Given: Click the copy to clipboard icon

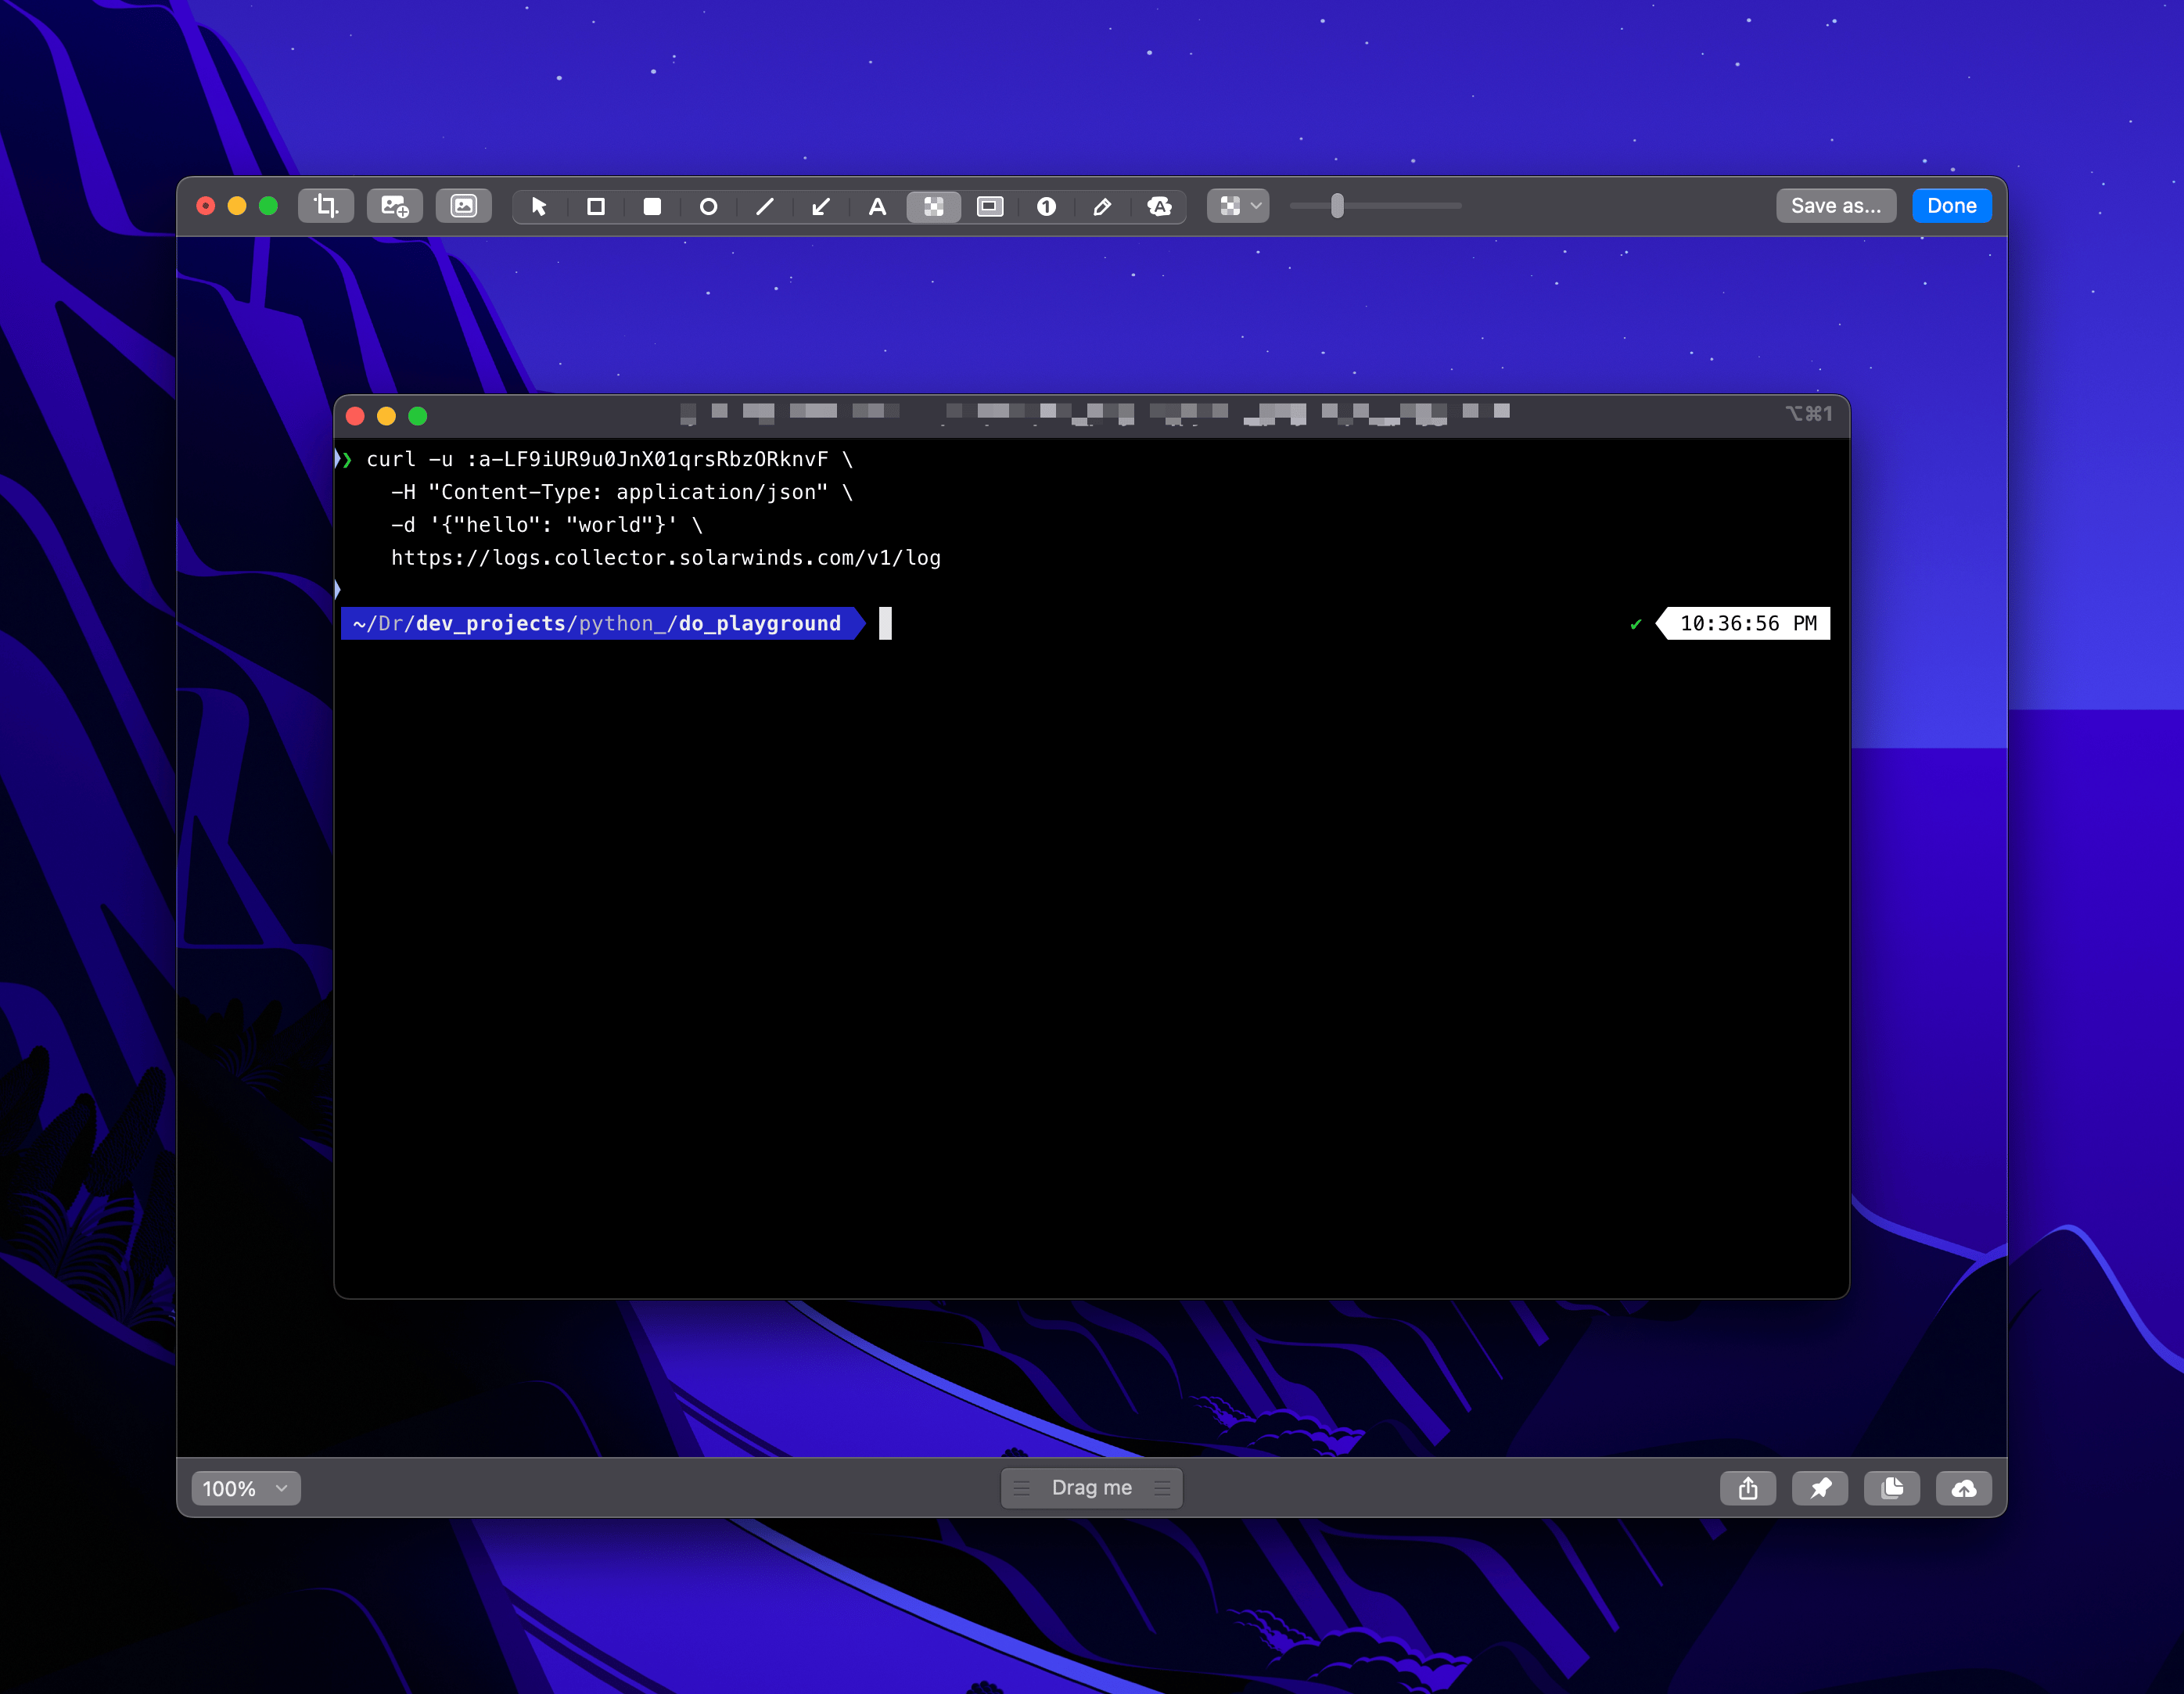Looking at the screenshot, I should pyautogui.click(x=1892, y=1488).
